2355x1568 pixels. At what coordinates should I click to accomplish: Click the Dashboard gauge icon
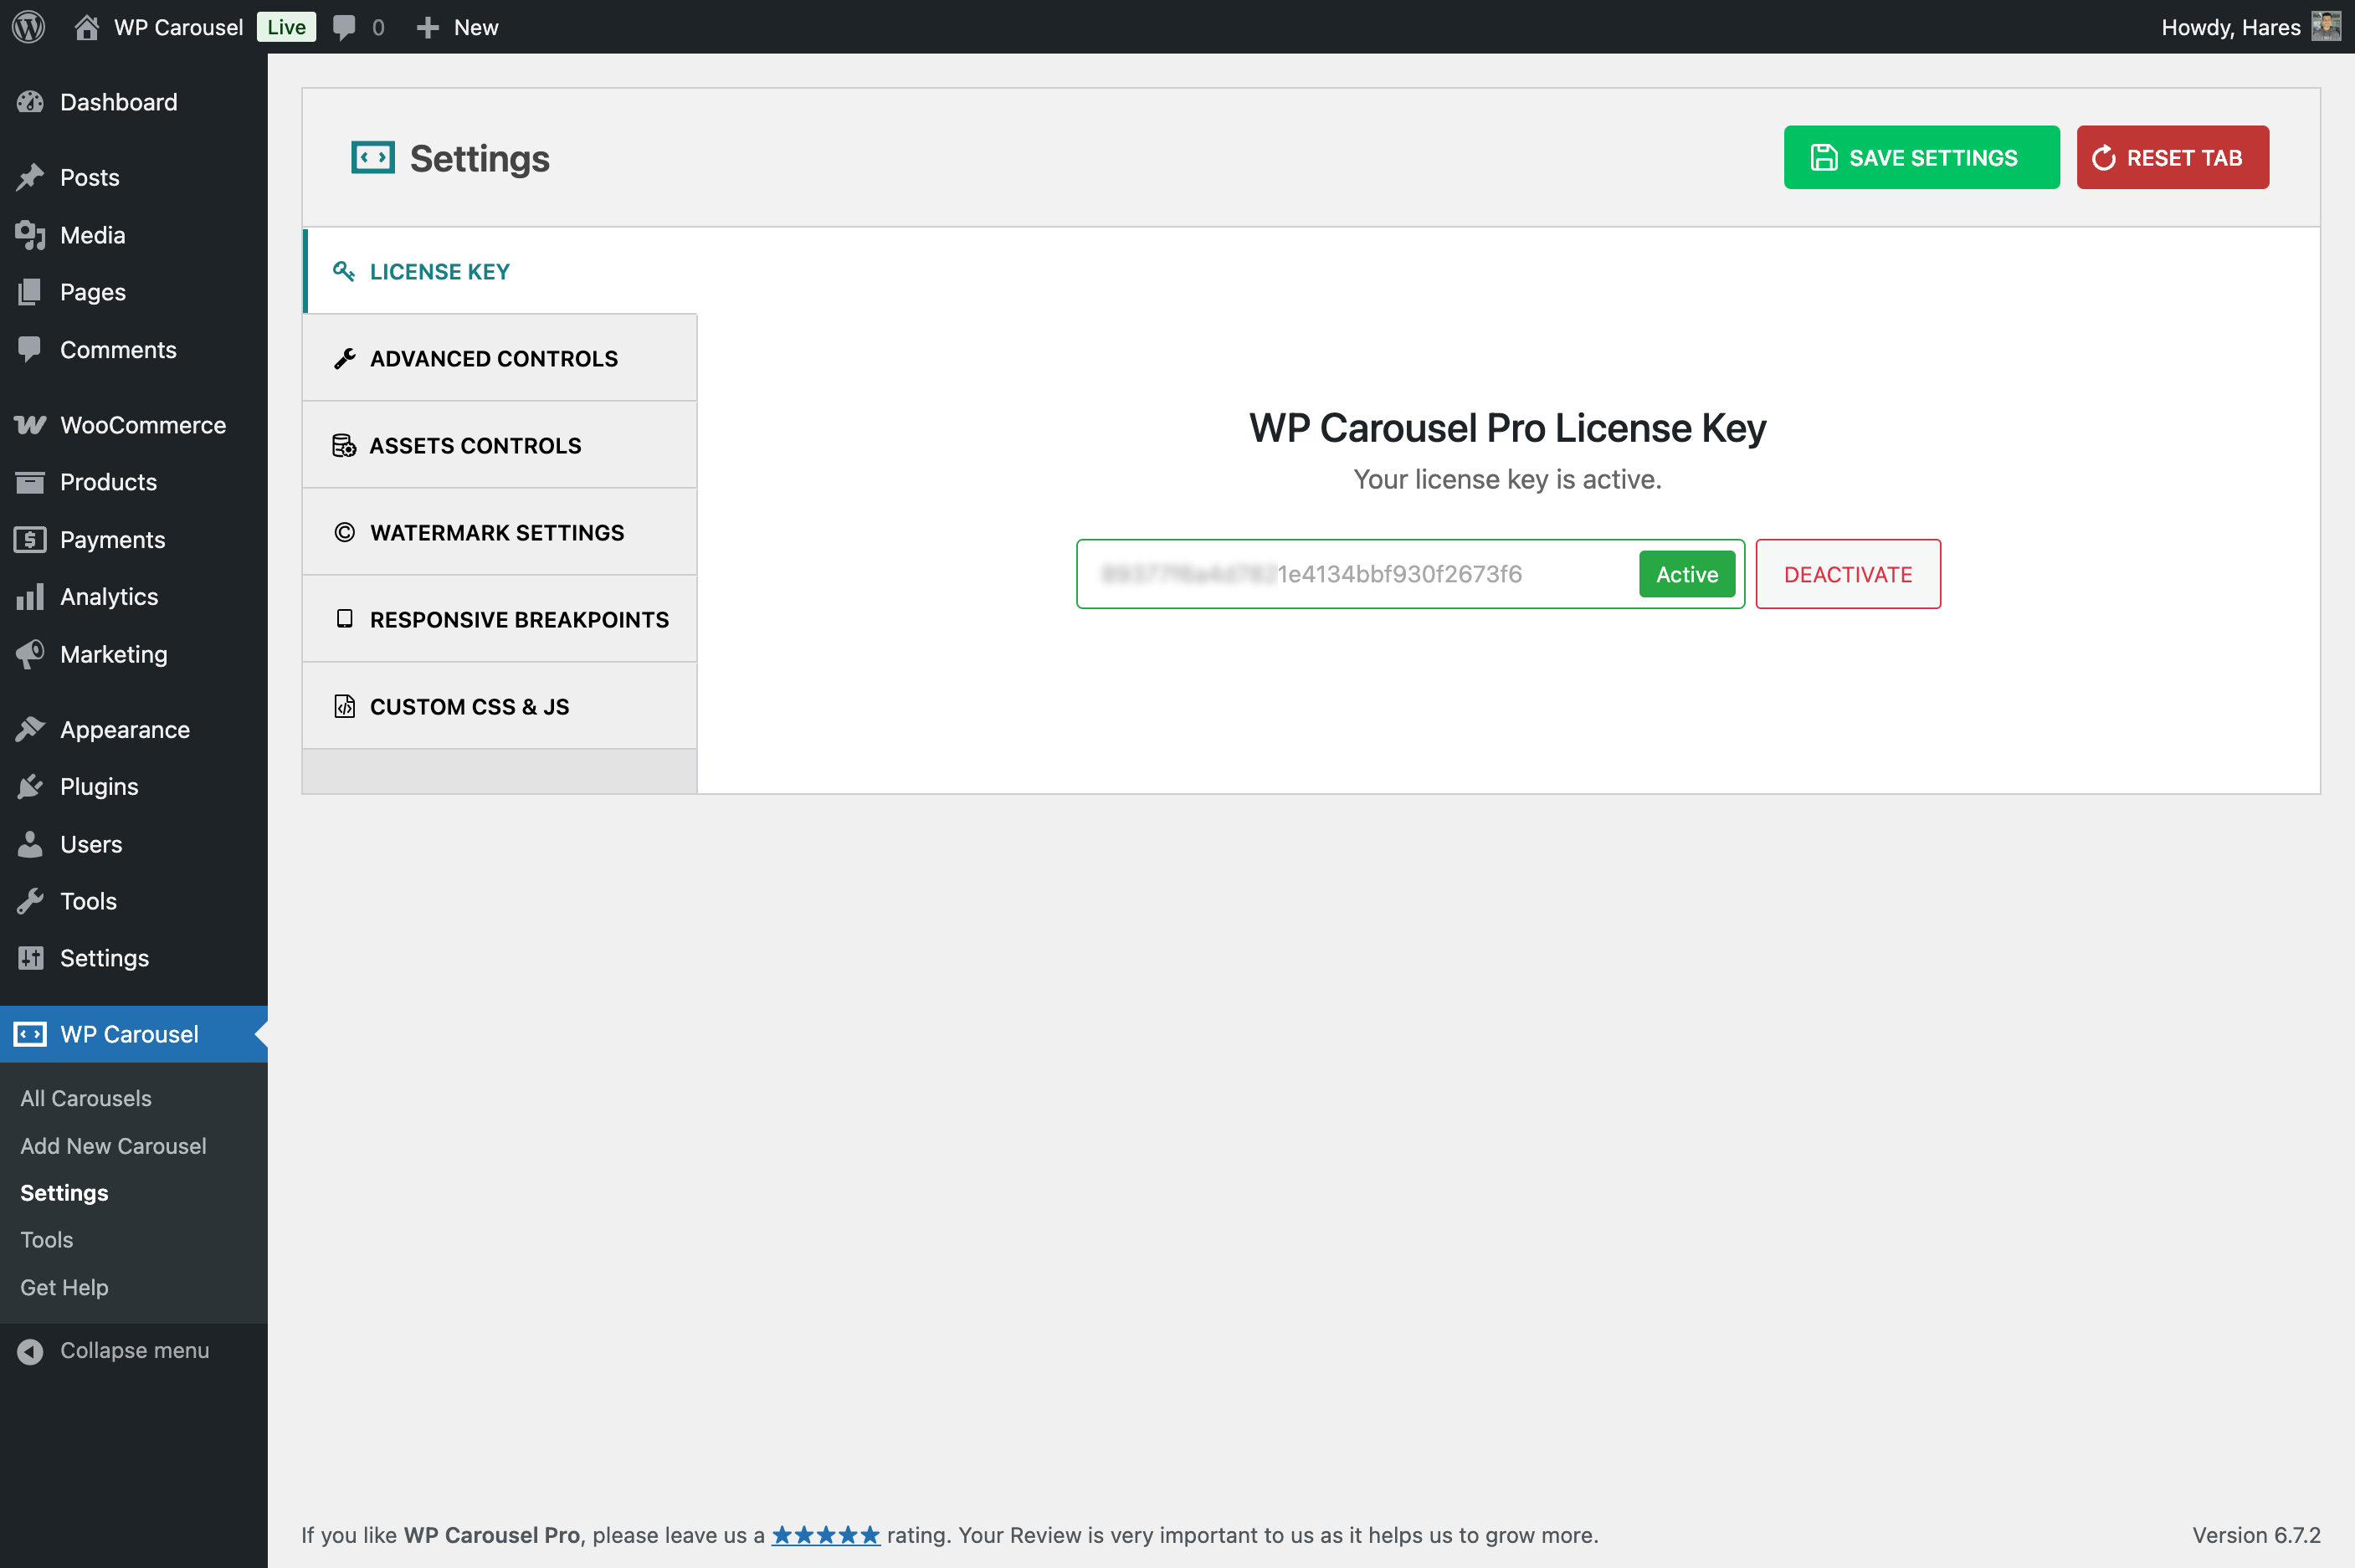point(30,102)
